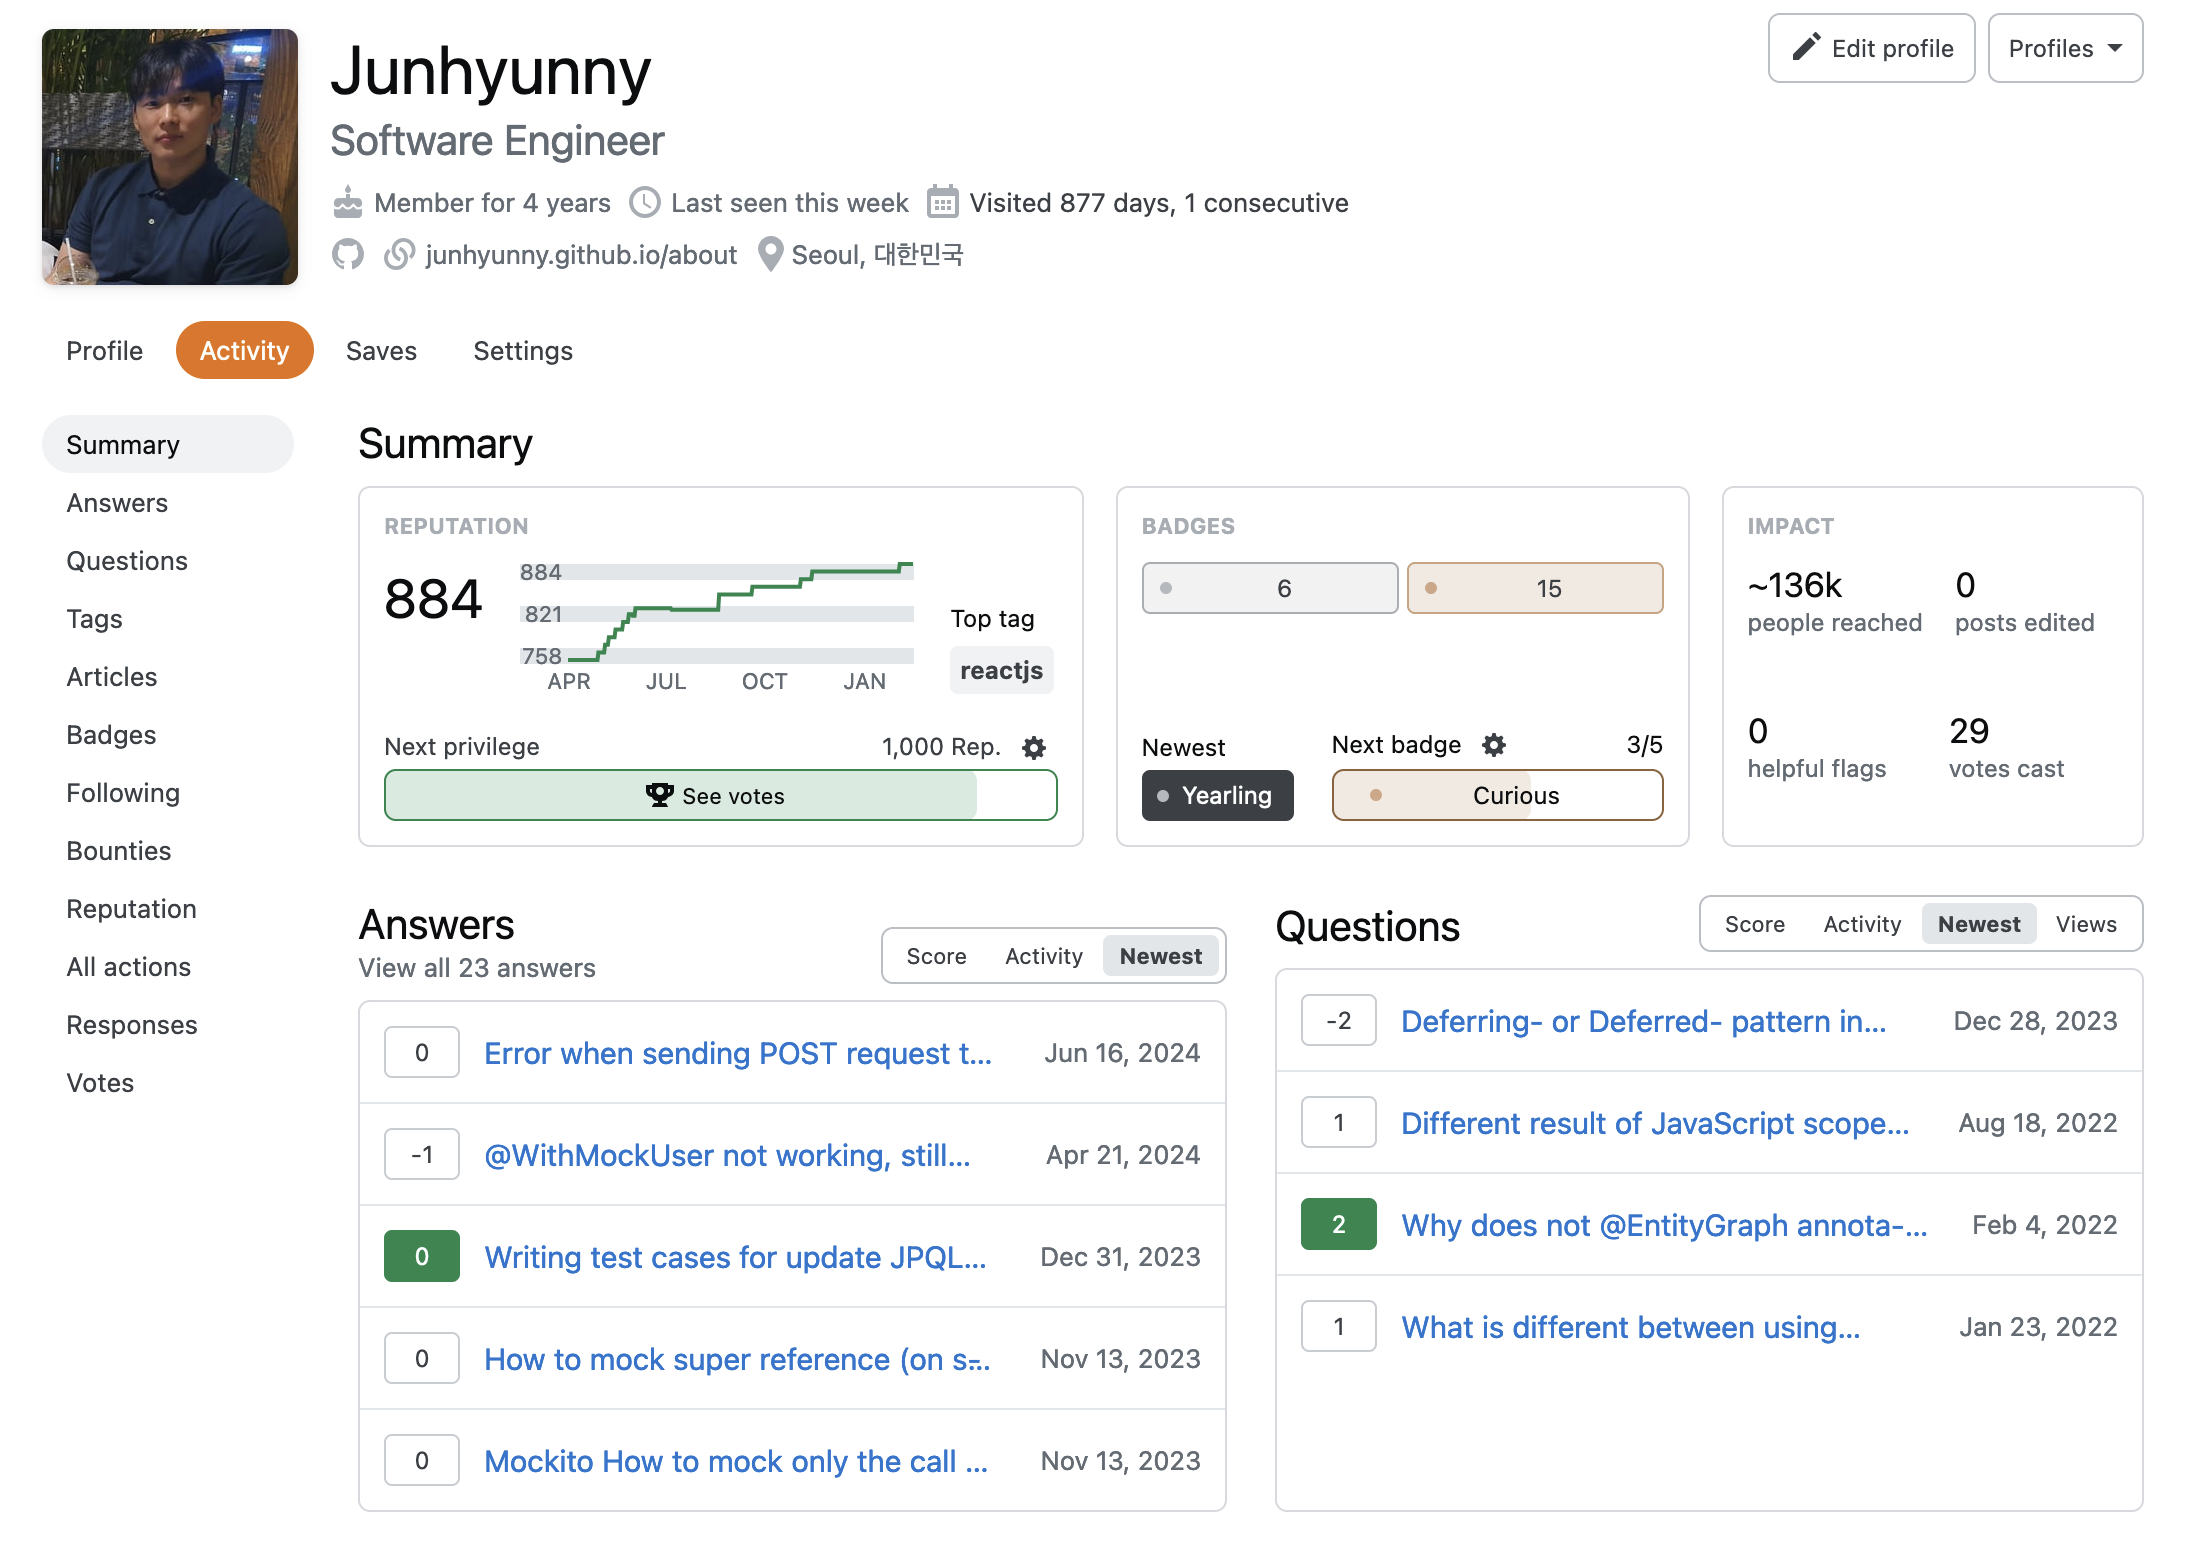The image size is (2188, 1550).
Task: Sort questions by Views
Action: 2085,924
